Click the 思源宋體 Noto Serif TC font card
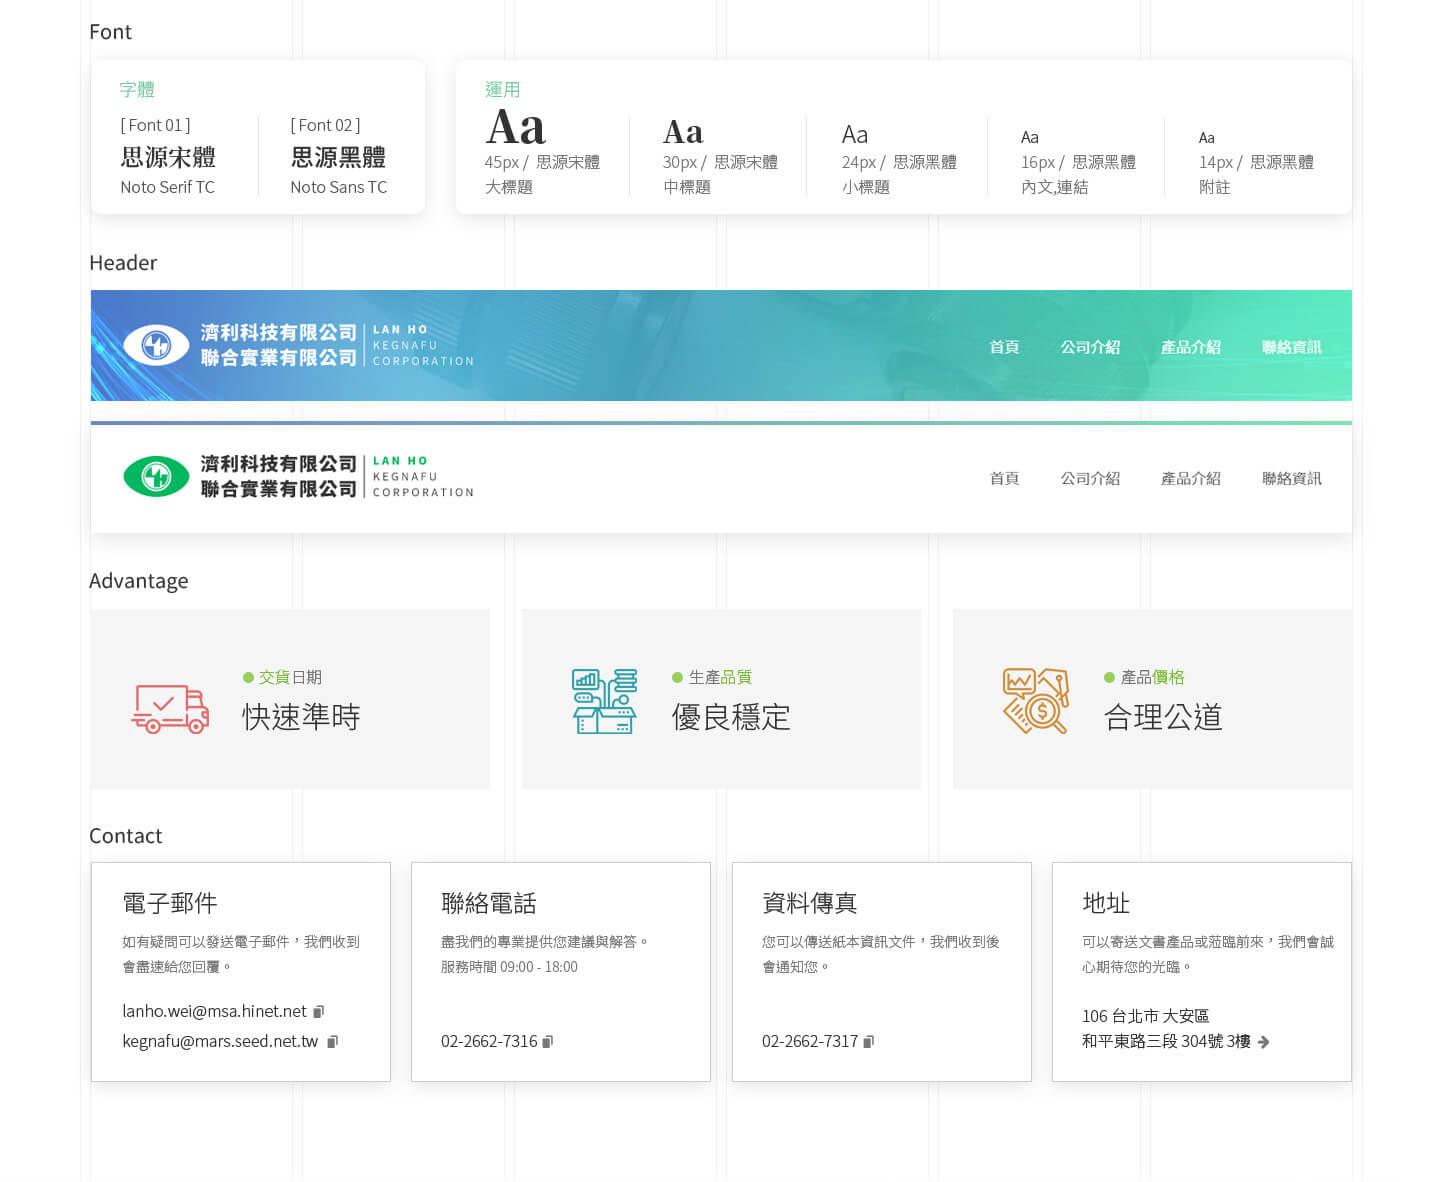Viewport: 1443px width, 1182px height. [x=169, y=156]
